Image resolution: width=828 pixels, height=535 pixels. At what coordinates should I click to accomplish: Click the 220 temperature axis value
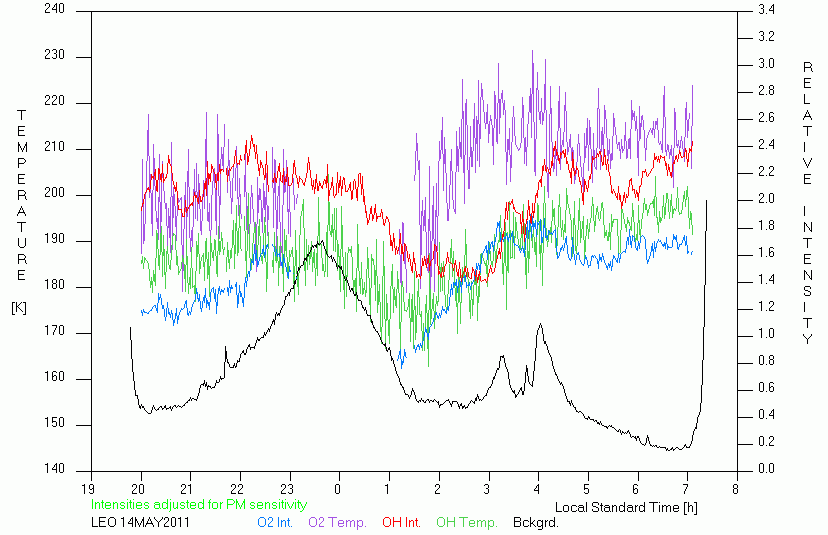[x=54, y=101]
